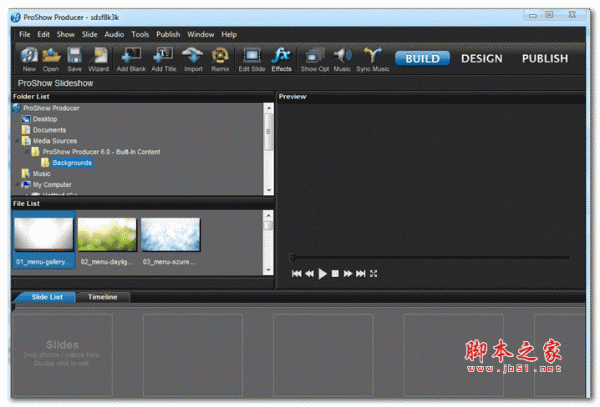Toggle full screen preview
Viewport: 600px width, 407px height.
tap(373, 274)
